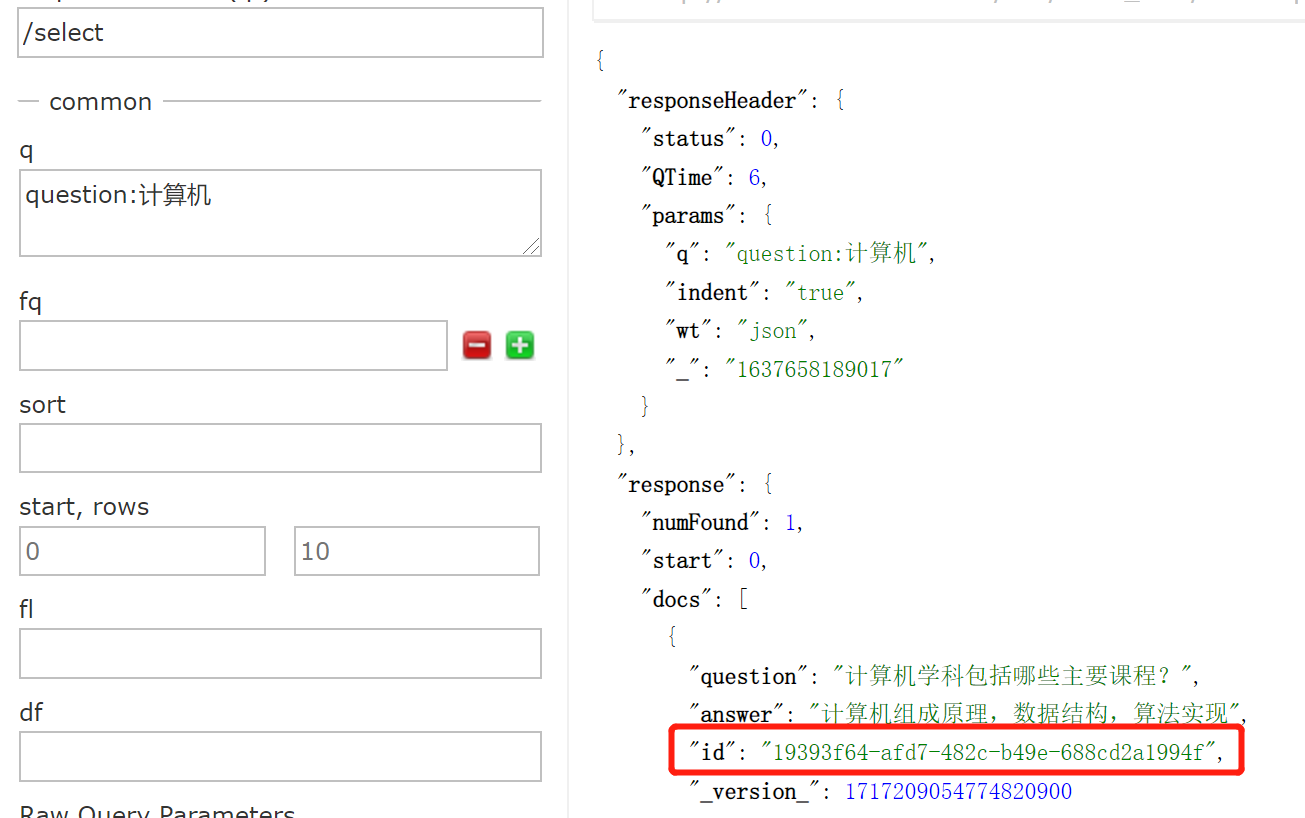Click the common section heading
Viewport: 1305px width, 818px height.
click(x=100, y=102)
